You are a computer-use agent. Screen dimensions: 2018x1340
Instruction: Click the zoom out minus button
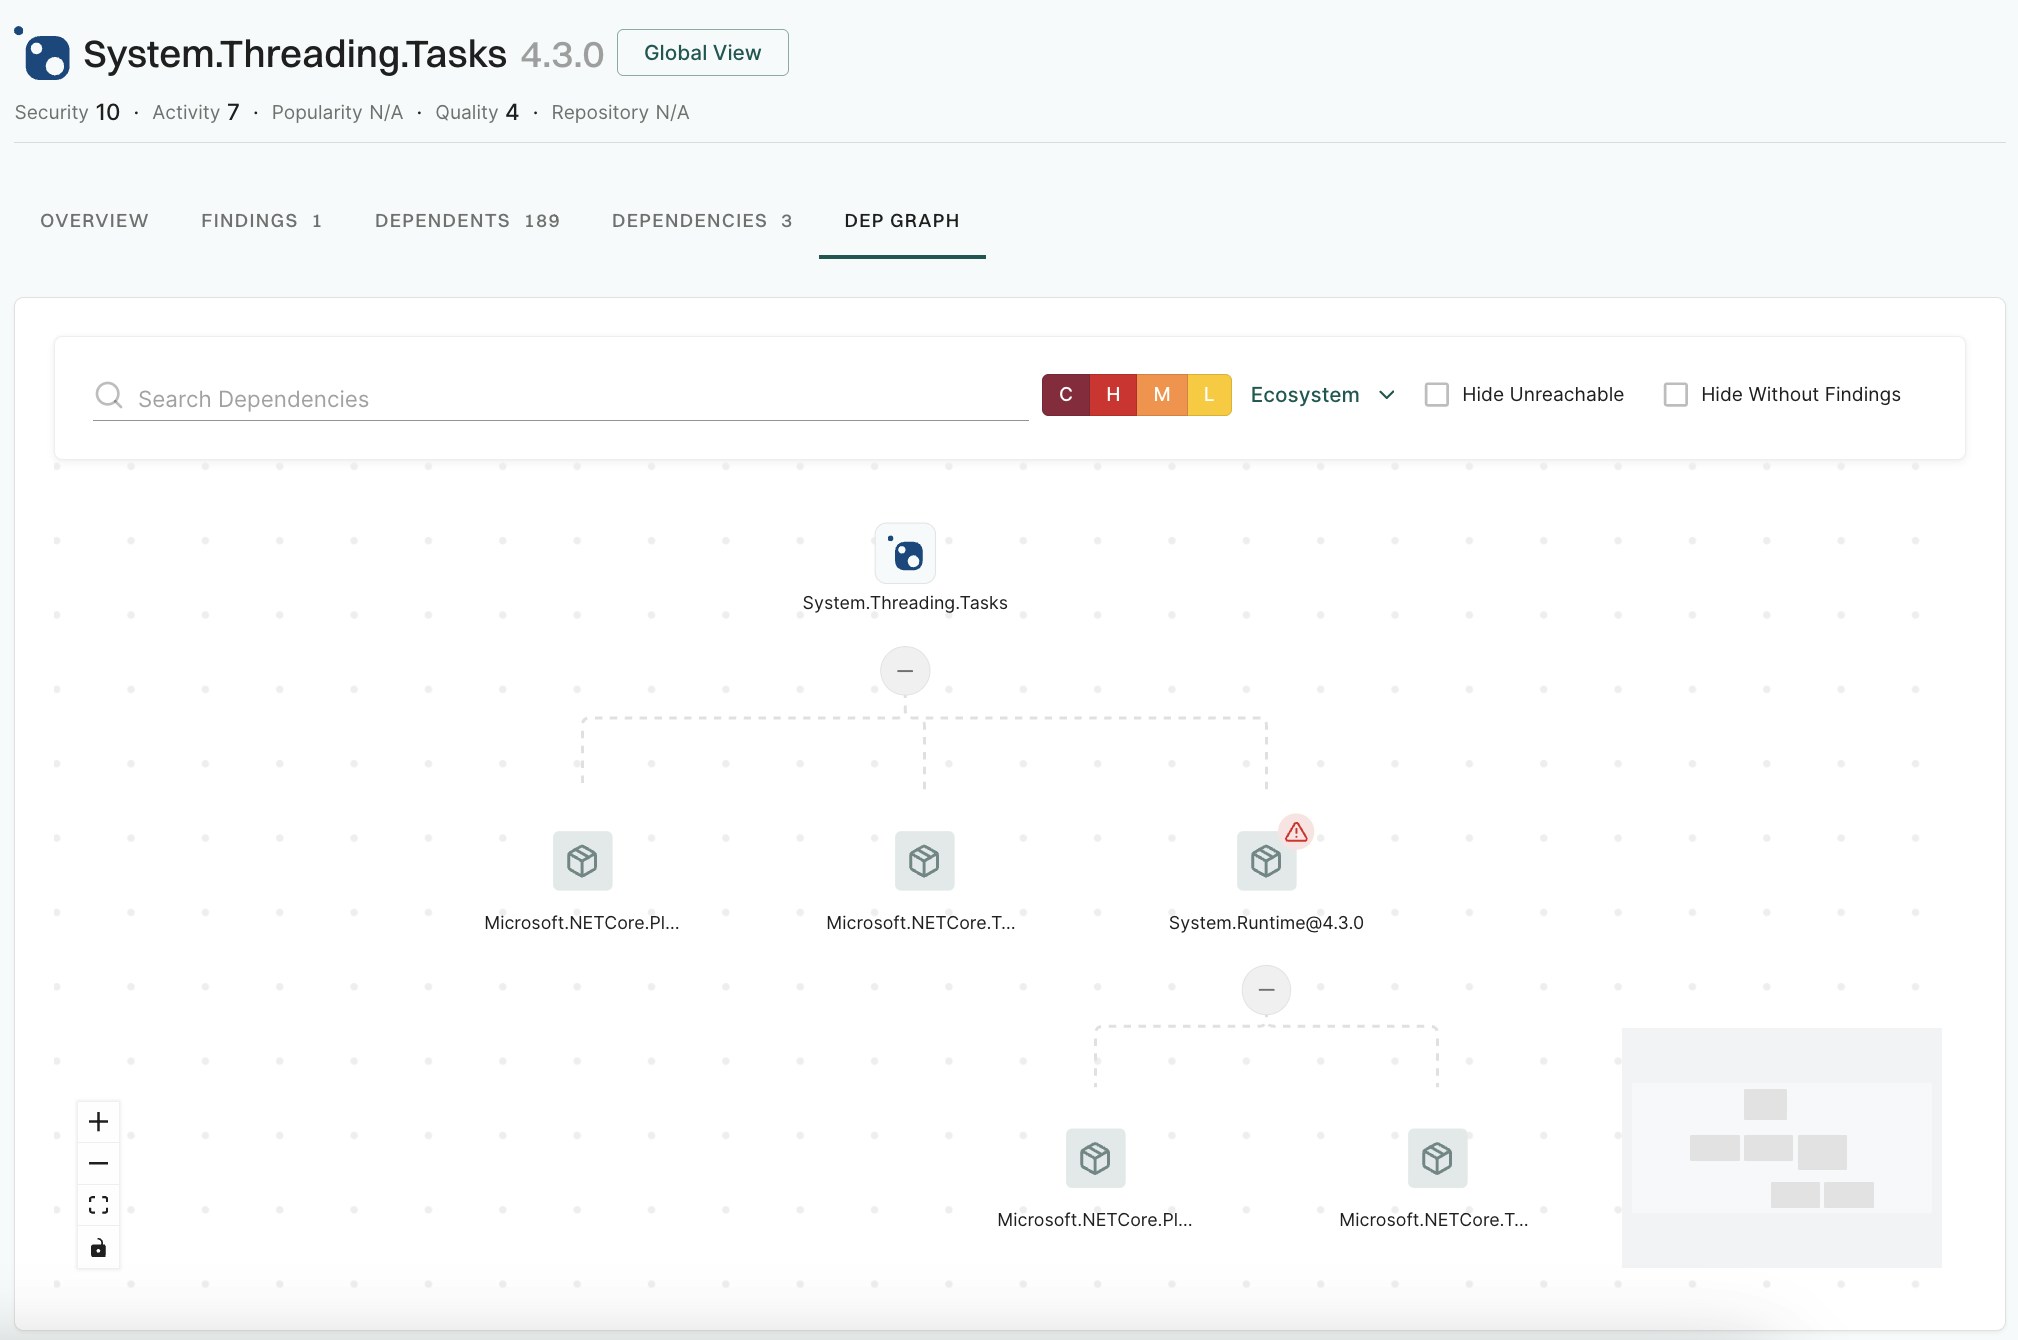tap(98, 1163)
